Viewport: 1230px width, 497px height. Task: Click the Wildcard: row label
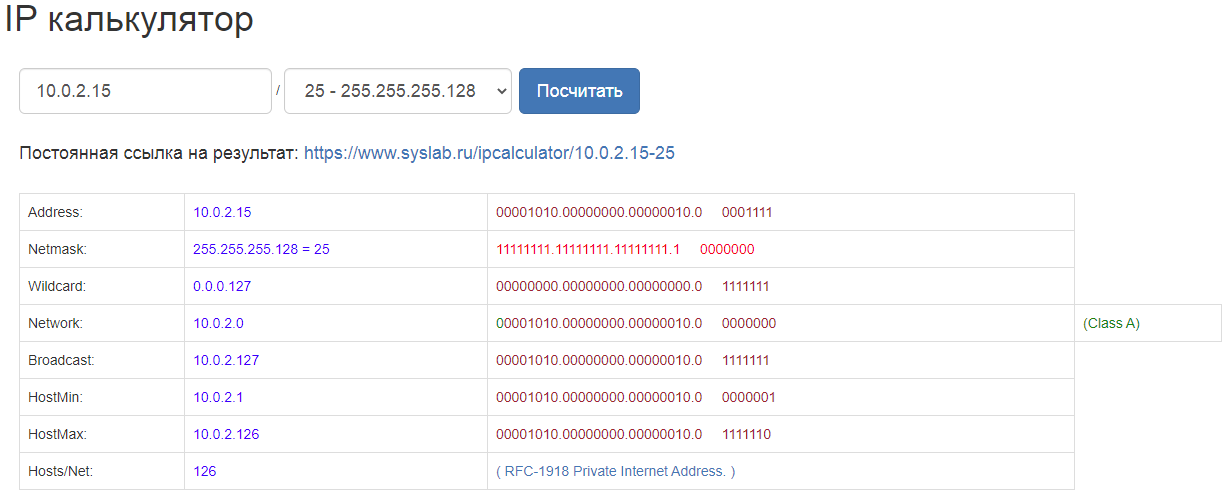57,286
